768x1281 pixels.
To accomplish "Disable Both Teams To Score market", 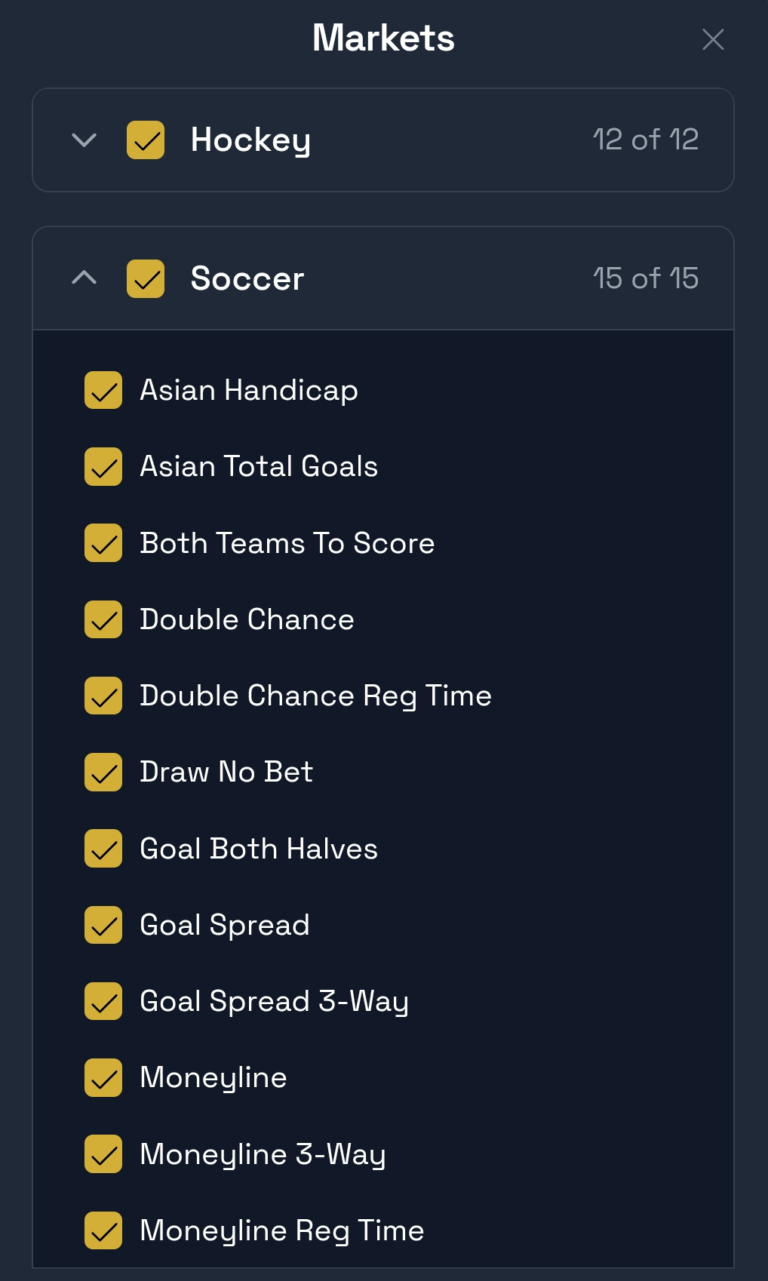I will (x=103, y=543).
